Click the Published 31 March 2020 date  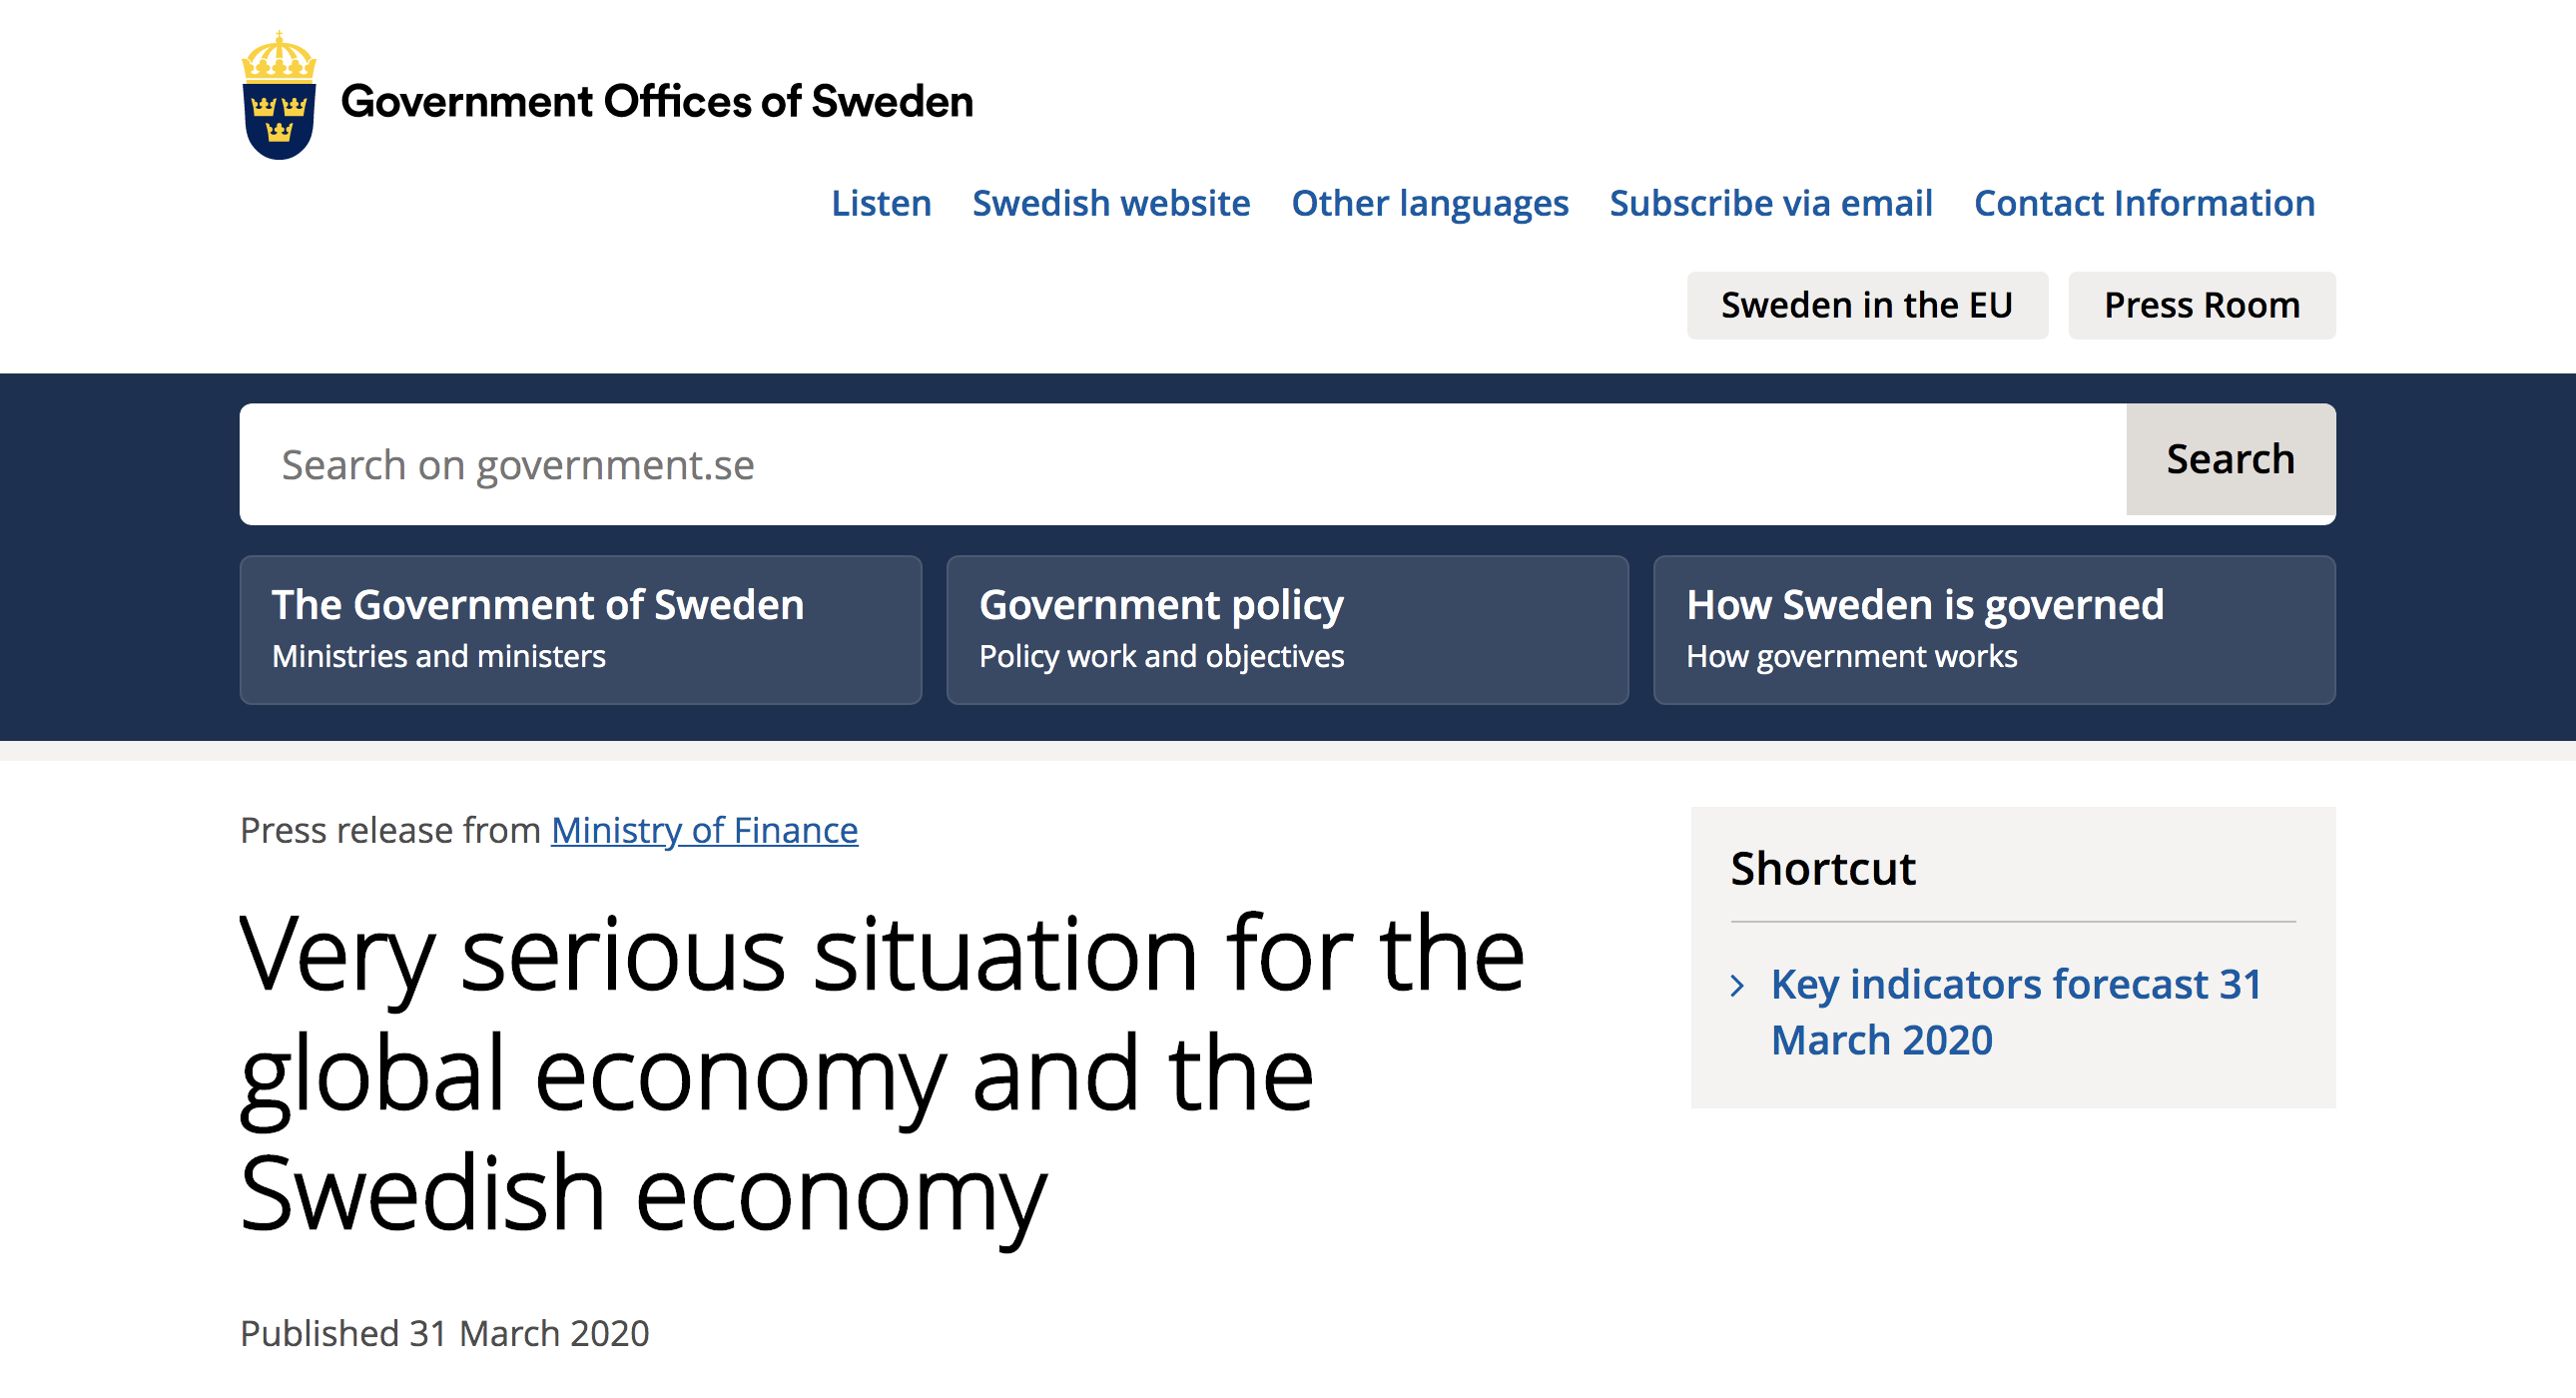444,1333
